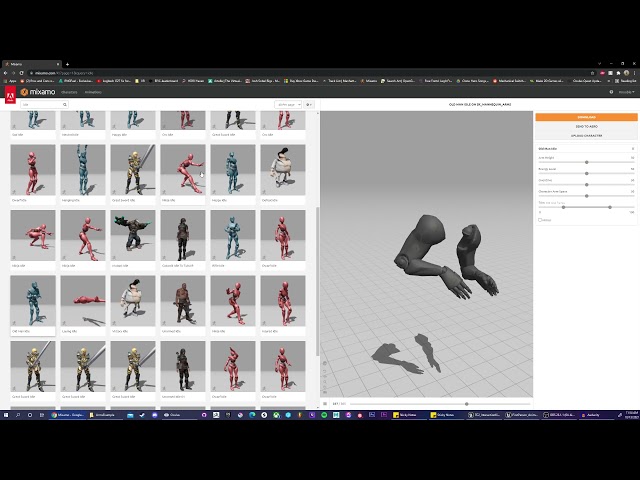
Task: Adjust the Overdrive slider
Action: point(587,185)
